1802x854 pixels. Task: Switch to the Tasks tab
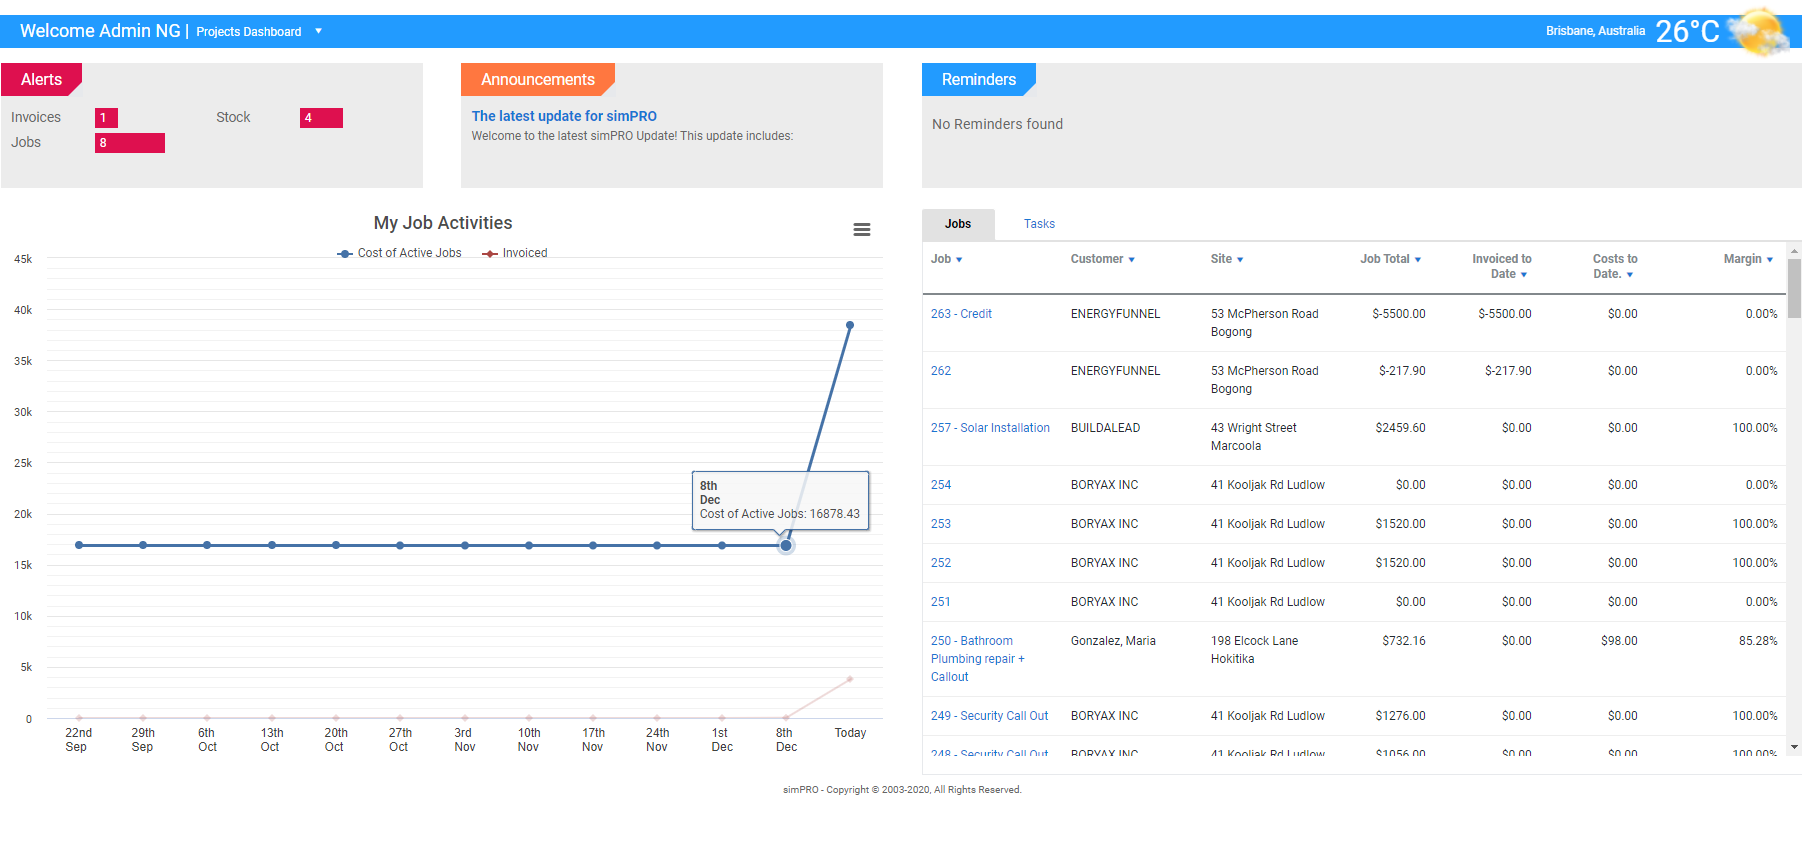click(1039, 224)
